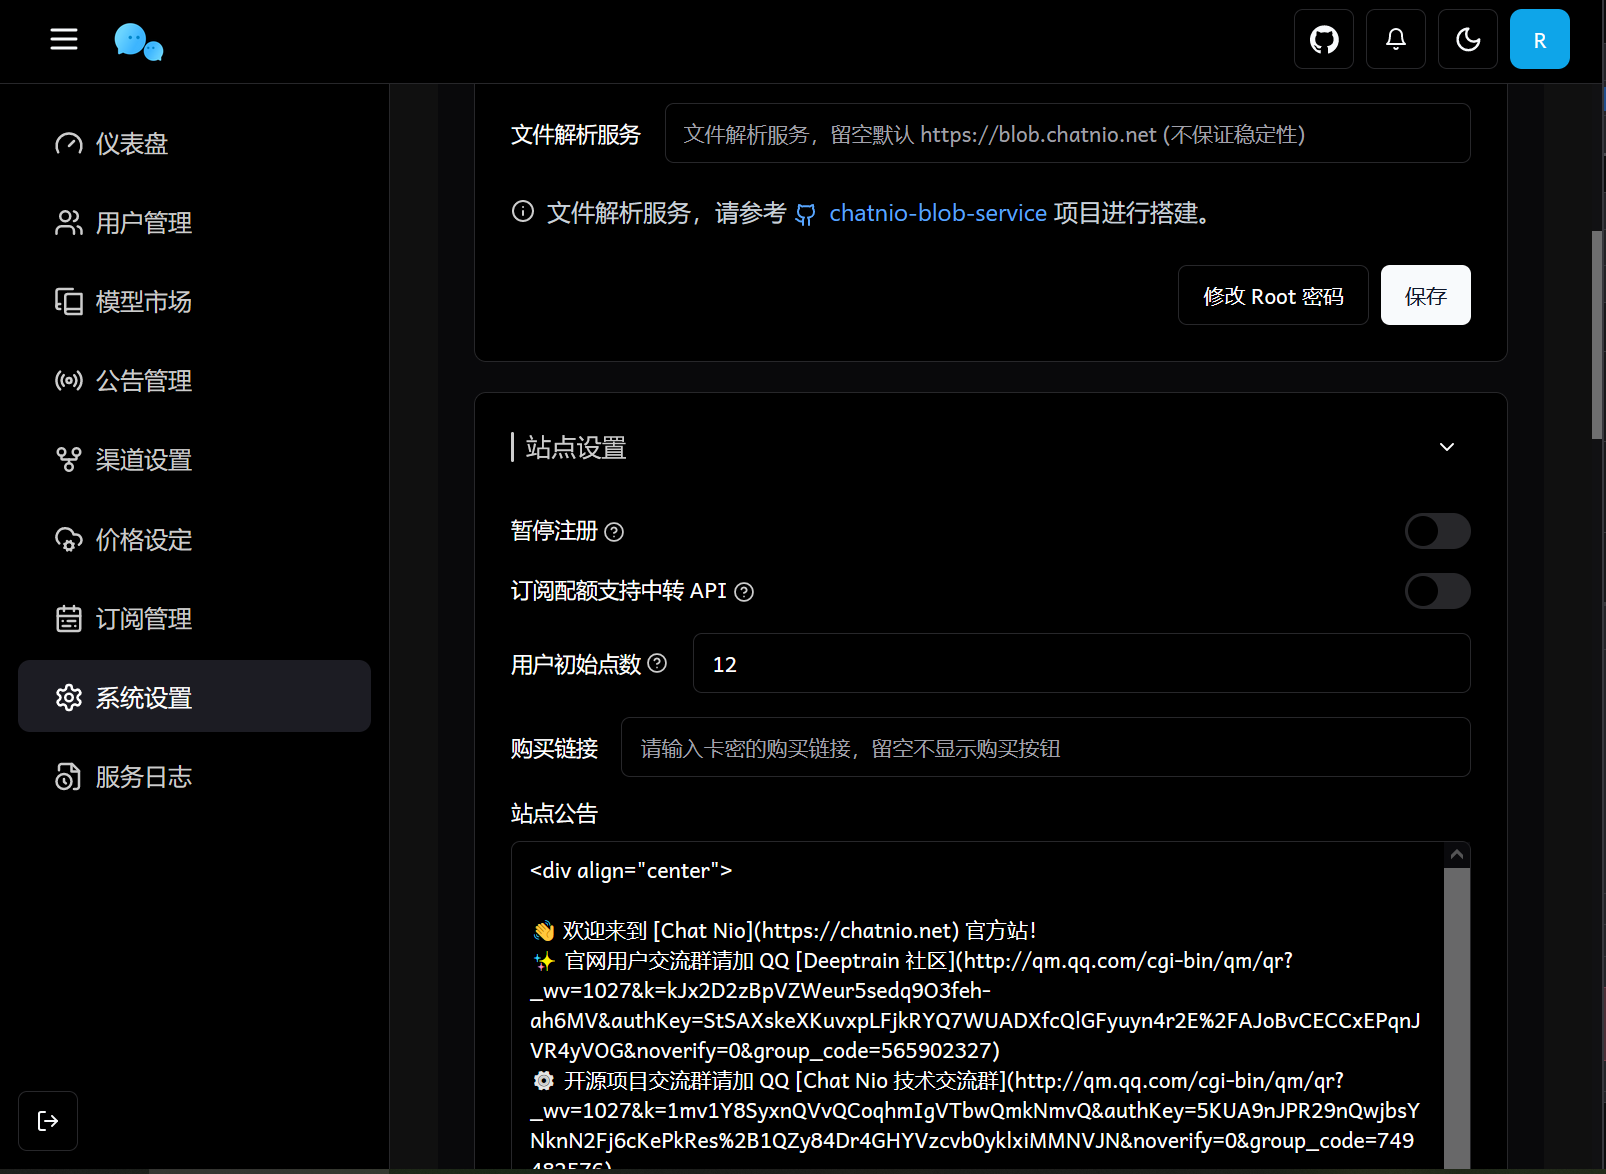This screenshot has width=1606, height=1174.
Task: View the 服务日志 service logs
Action: point(143,777)
